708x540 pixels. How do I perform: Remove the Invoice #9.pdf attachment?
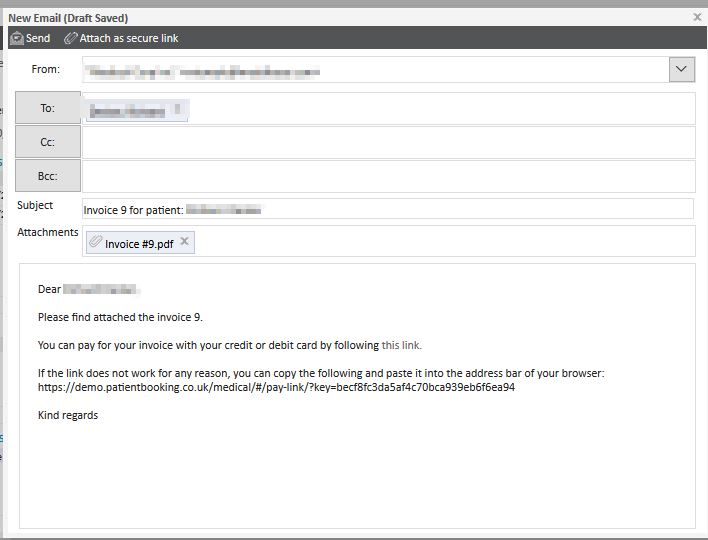tap(184, 242)
